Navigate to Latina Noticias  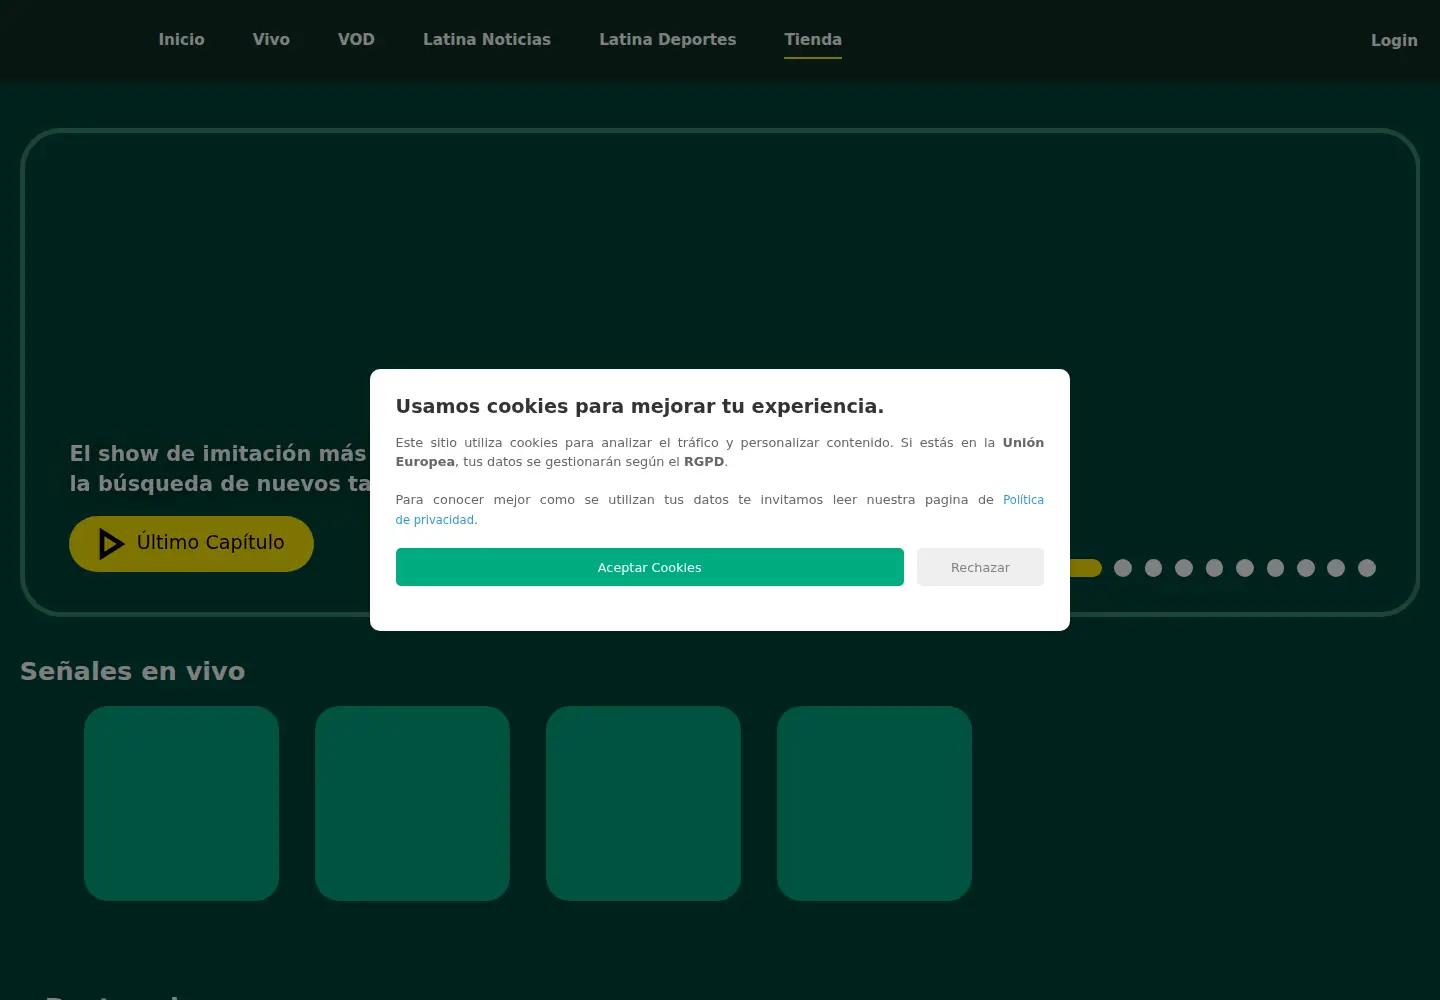(487, 40)
